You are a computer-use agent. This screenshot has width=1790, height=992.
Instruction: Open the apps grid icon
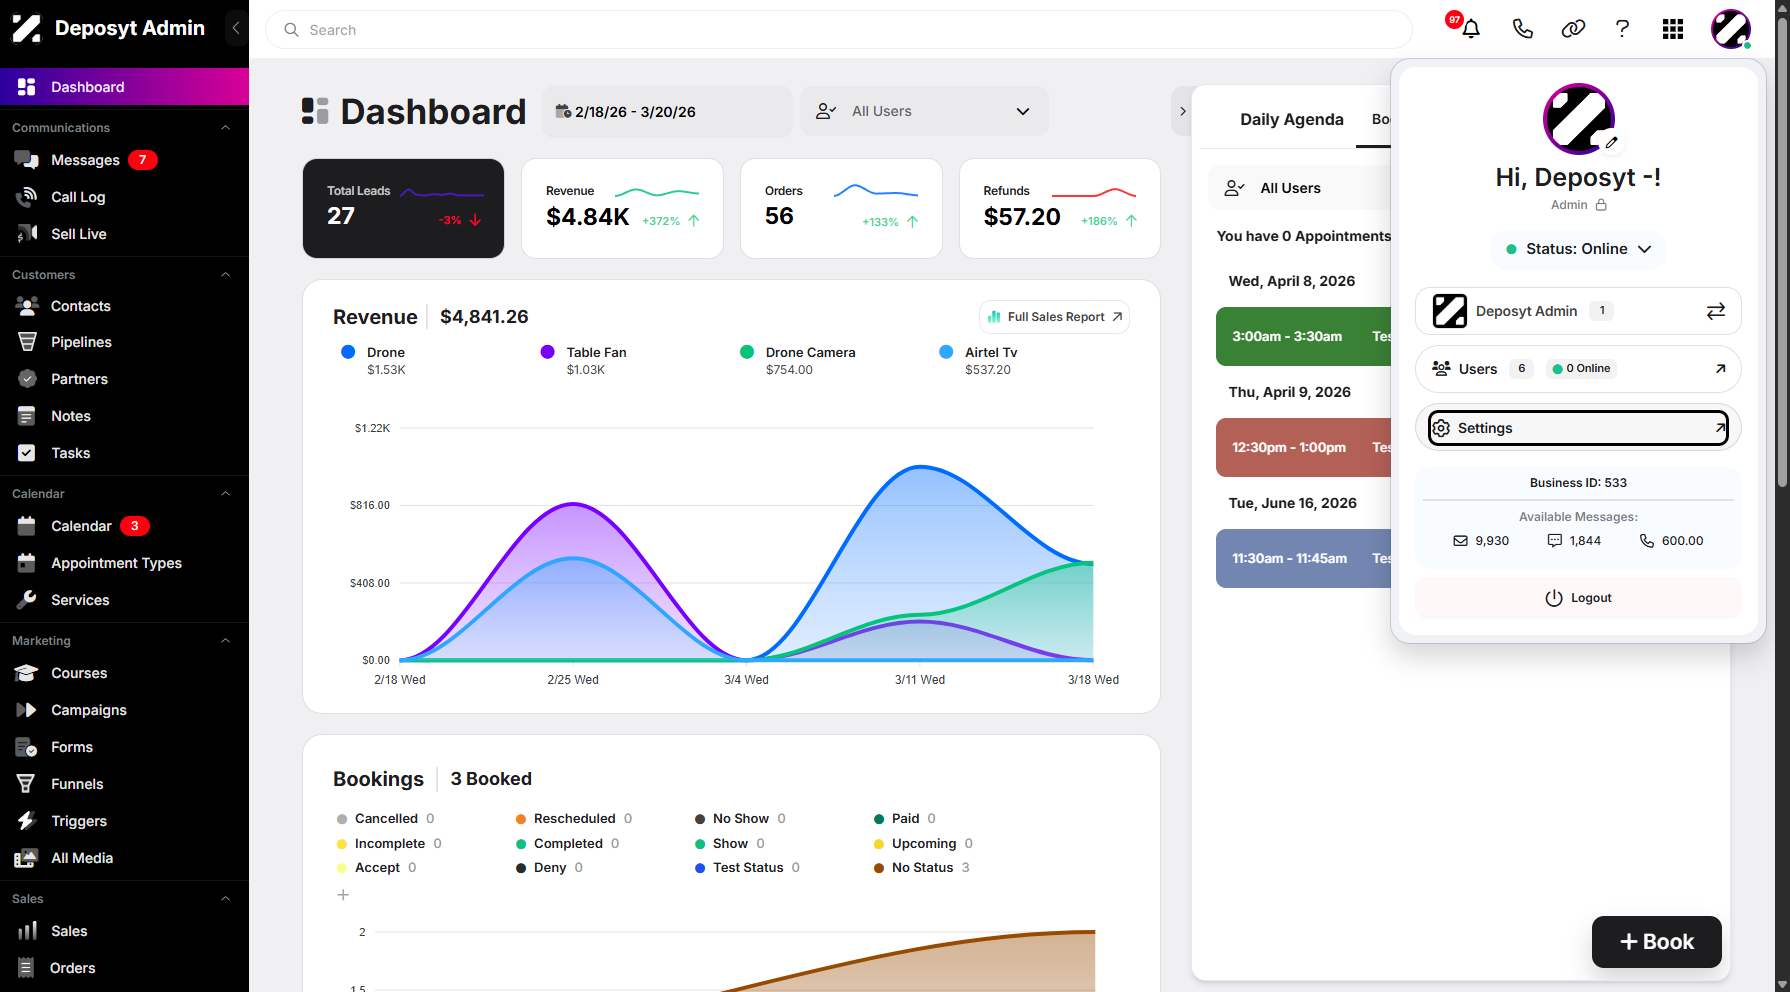1673,29
